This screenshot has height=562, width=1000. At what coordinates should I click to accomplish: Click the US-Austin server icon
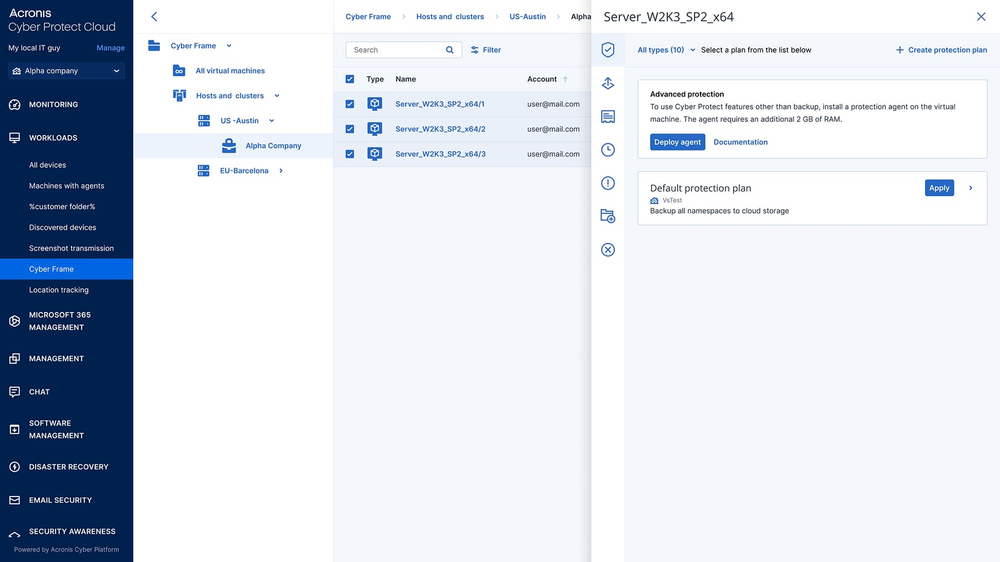point(204,121)
